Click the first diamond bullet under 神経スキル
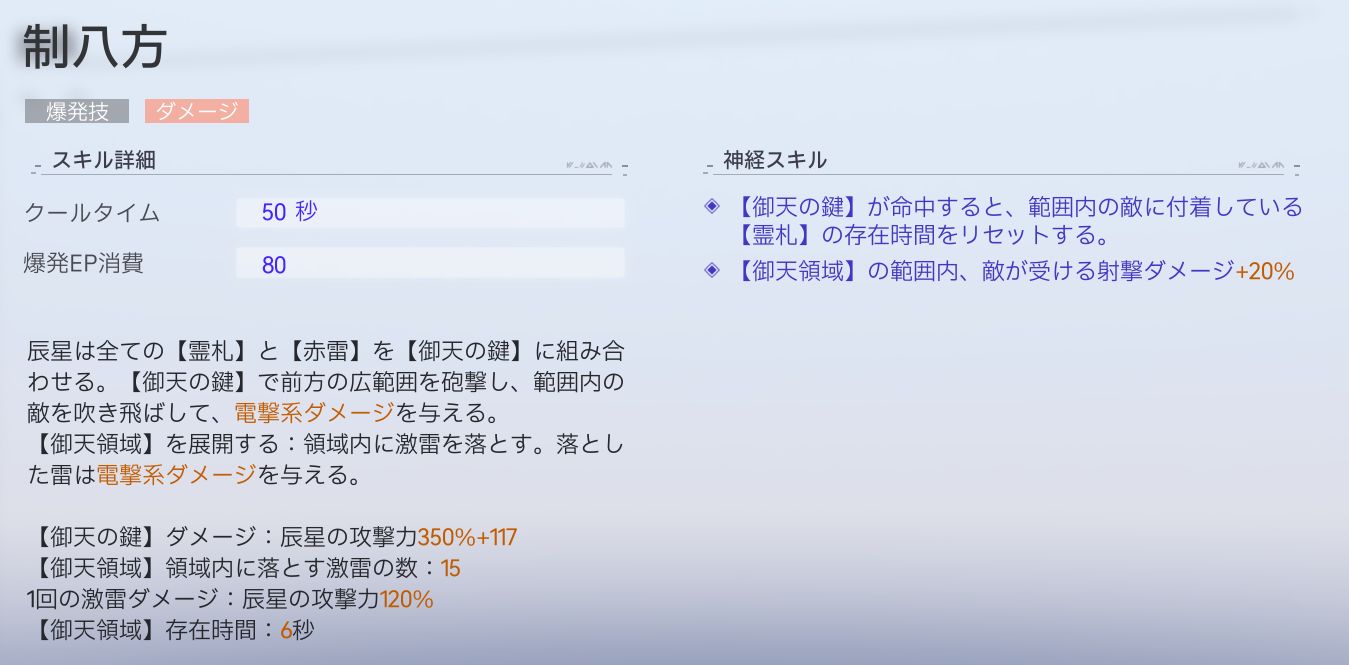This screenshot has height=665, width=1349. (x=712, y=207)
